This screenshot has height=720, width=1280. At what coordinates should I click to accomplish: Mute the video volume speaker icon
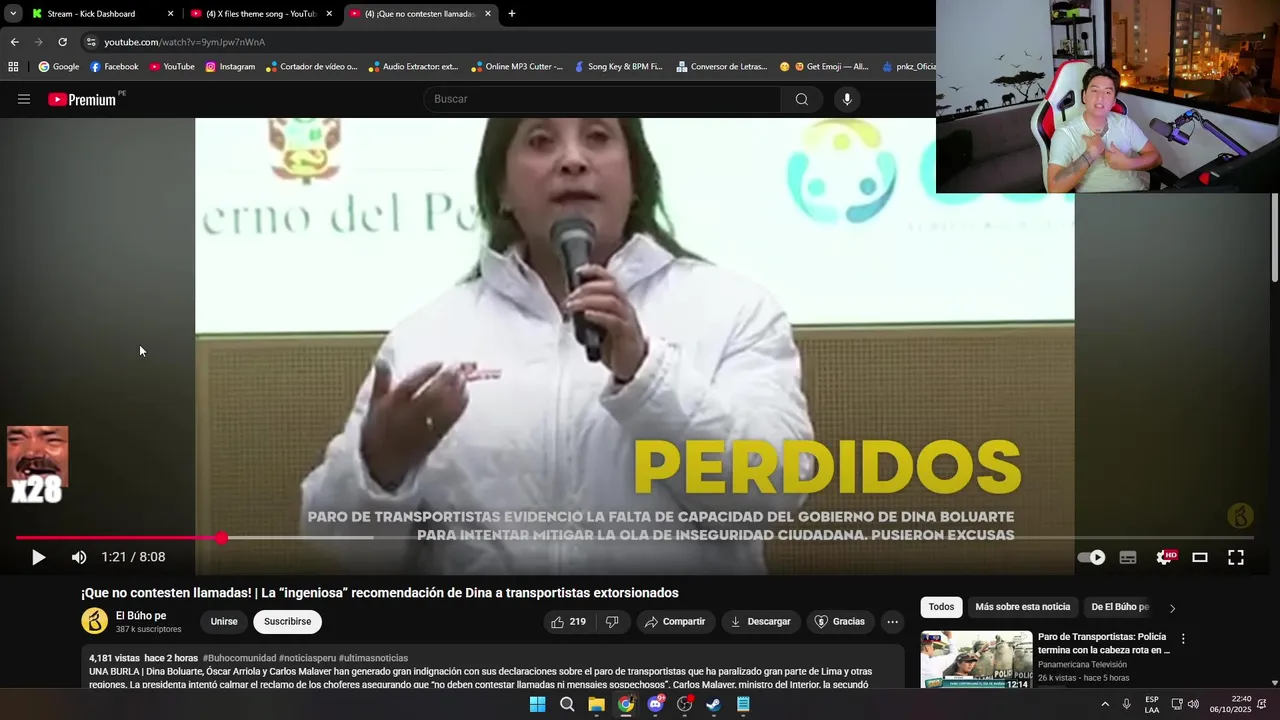click(79, 558)
